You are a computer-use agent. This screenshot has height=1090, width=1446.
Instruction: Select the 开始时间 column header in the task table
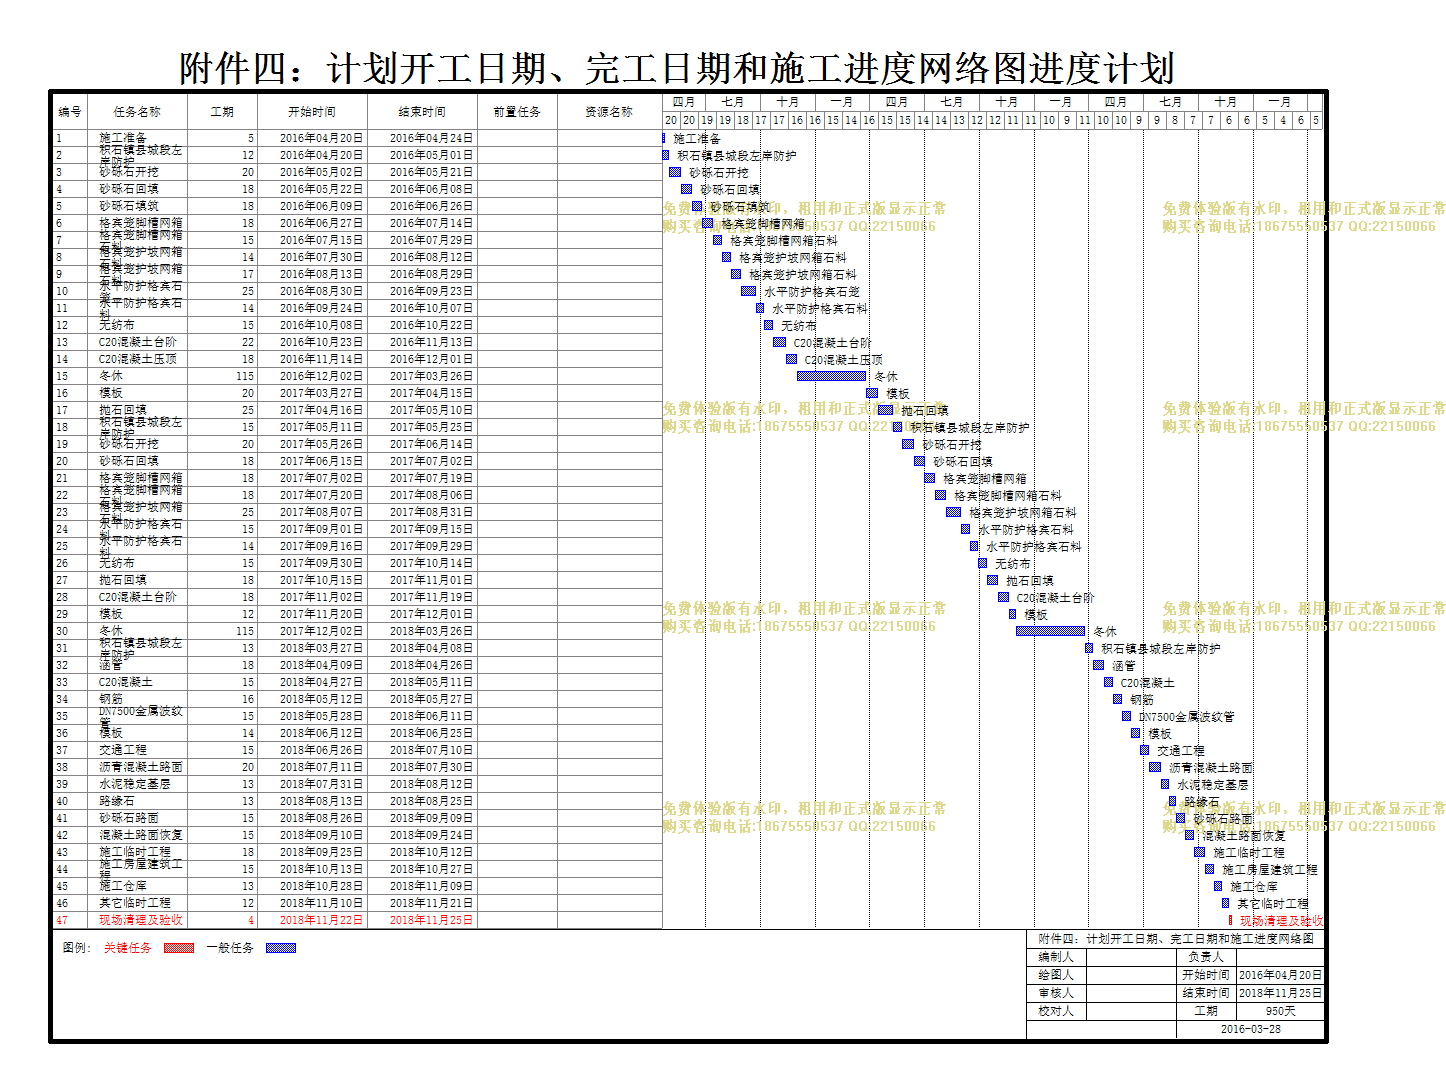[312, 112]
